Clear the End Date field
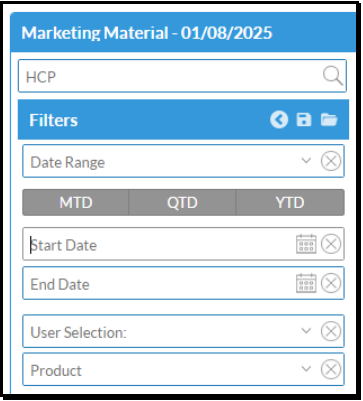 pyautogui.click(x=331, y=283)
